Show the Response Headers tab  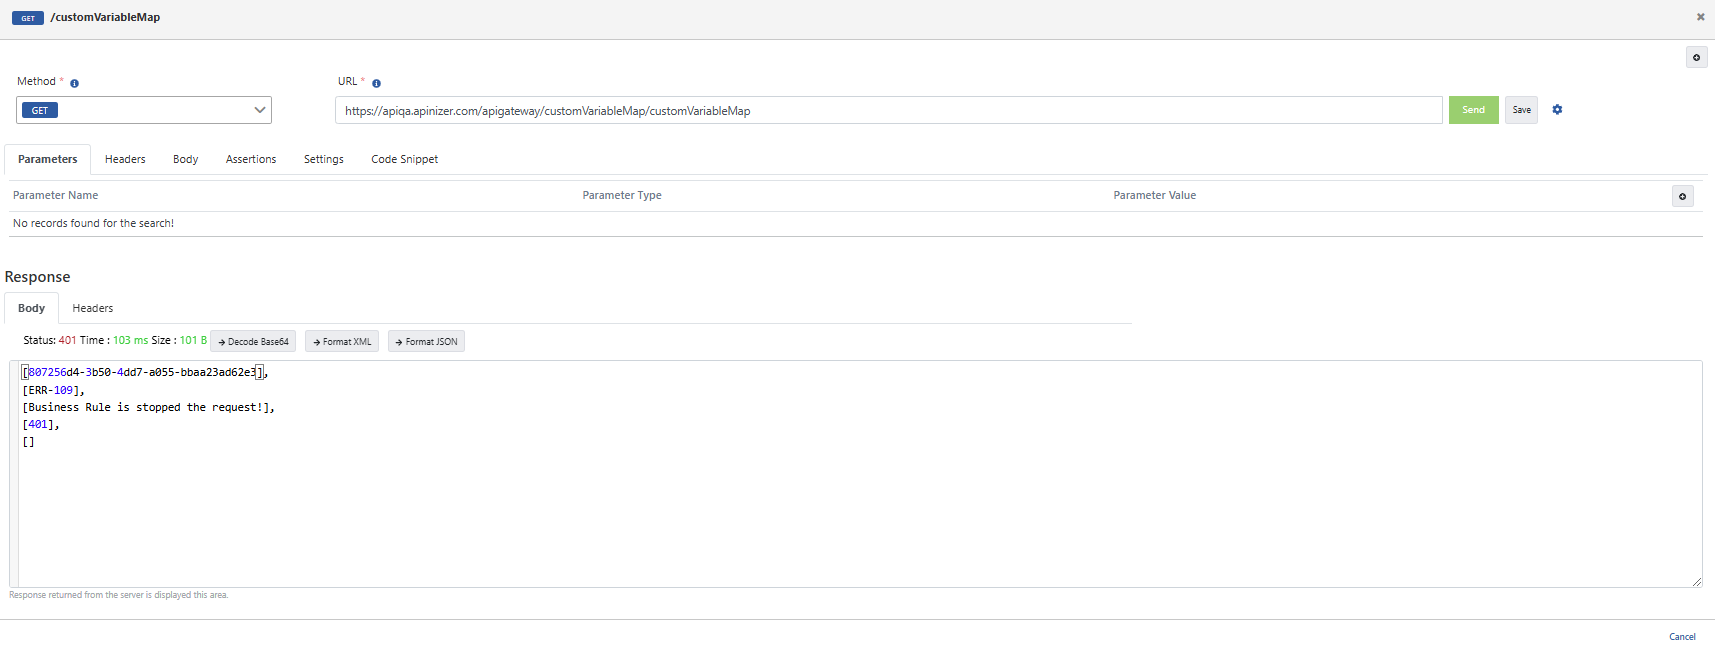point(92,309)
